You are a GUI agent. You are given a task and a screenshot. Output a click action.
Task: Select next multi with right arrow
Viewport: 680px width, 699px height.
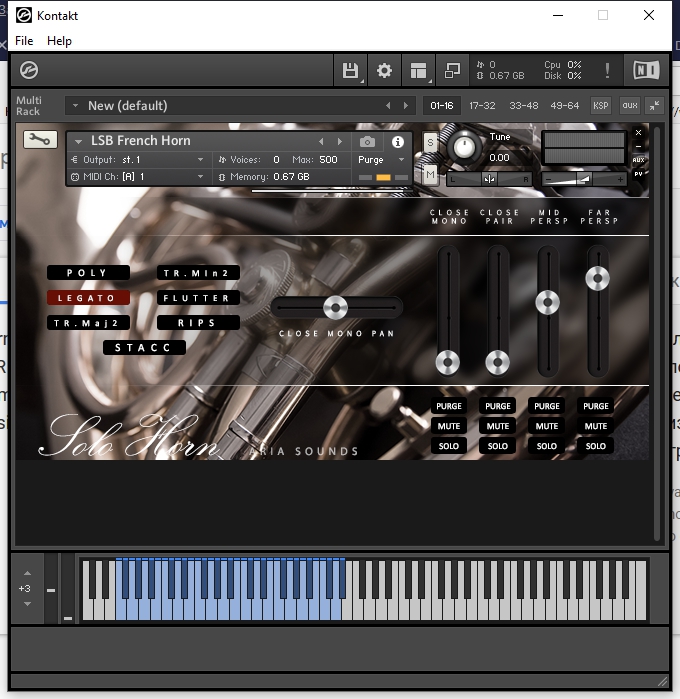pos(405,106)
